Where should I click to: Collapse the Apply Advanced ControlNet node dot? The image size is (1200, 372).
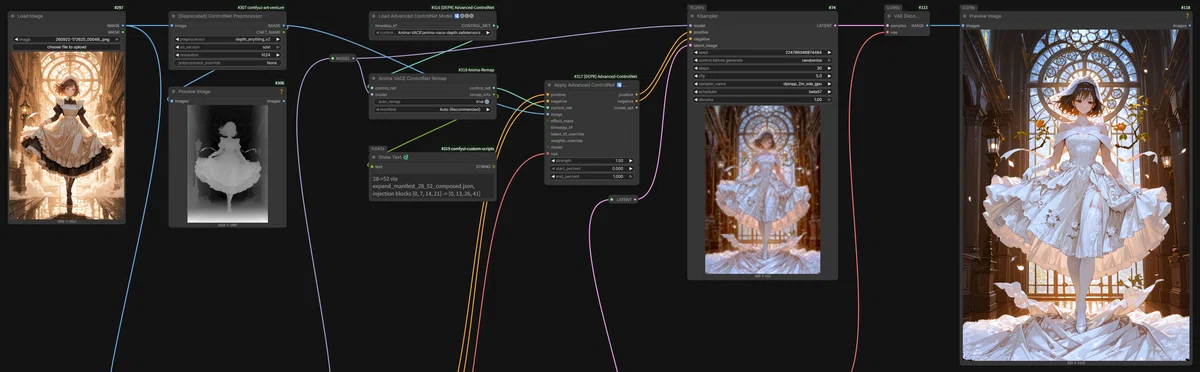pos(550,85)
